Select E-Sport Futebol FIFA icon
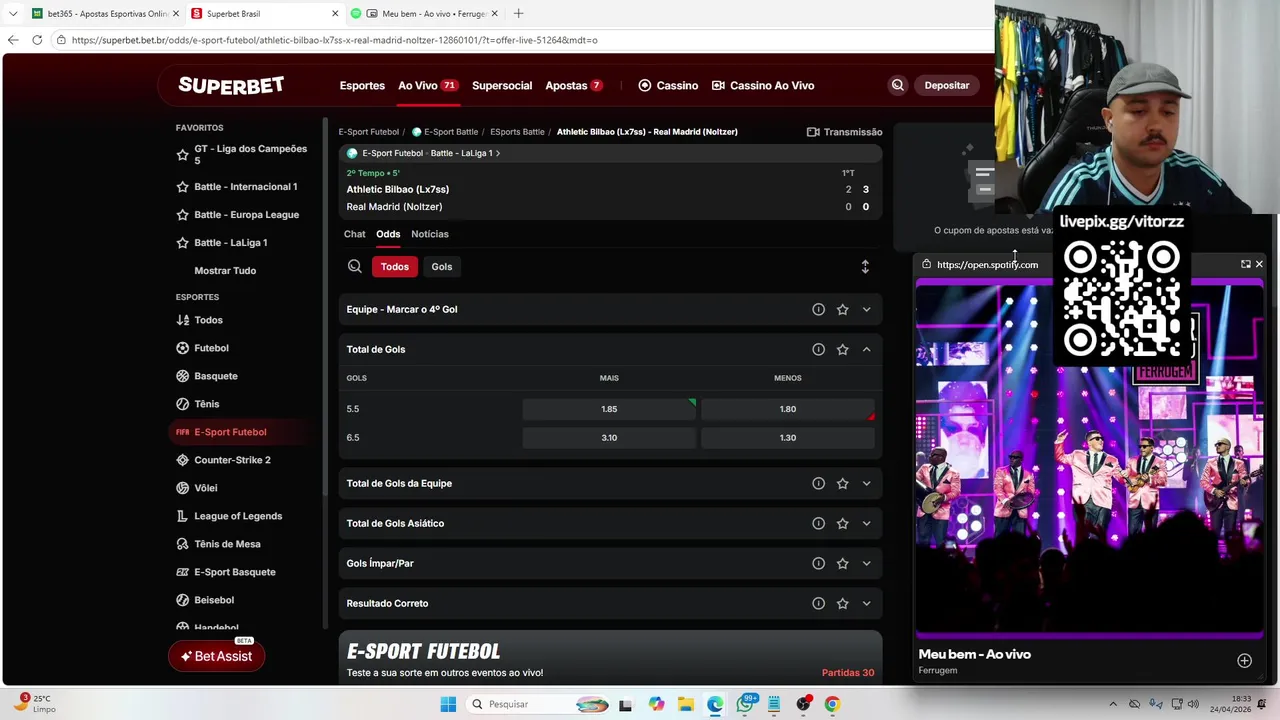The width and height of the screenshot is (1280, 720). click(182, 432)
